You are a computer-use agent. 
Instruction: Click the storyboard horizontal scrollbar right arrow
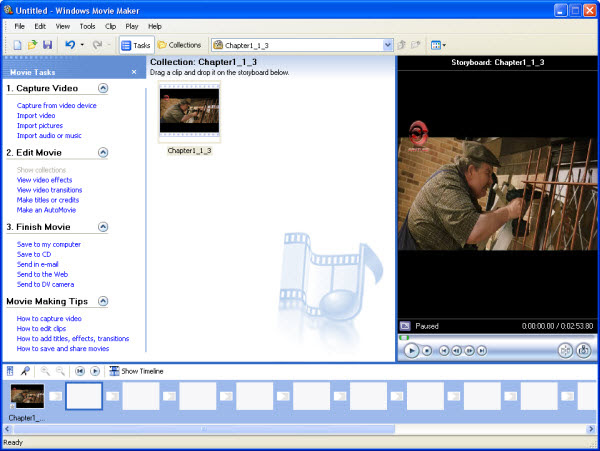(x=591, y=429)
